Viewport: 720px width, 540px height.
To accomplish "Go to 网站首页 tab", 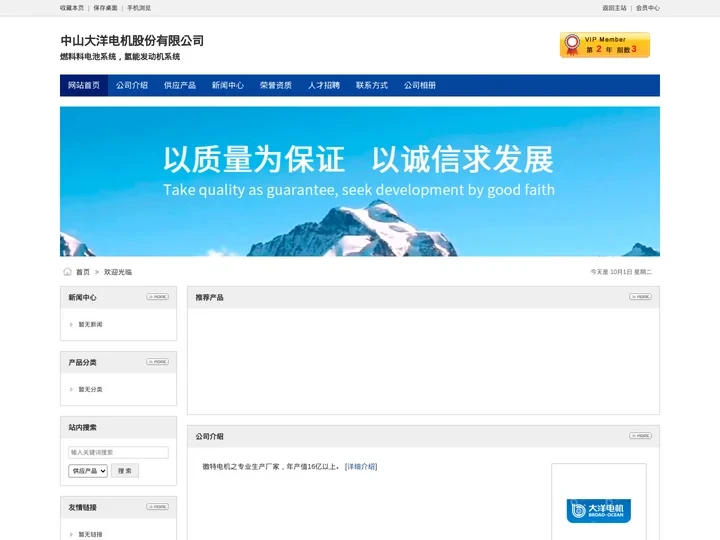I will tap(84, 85).
